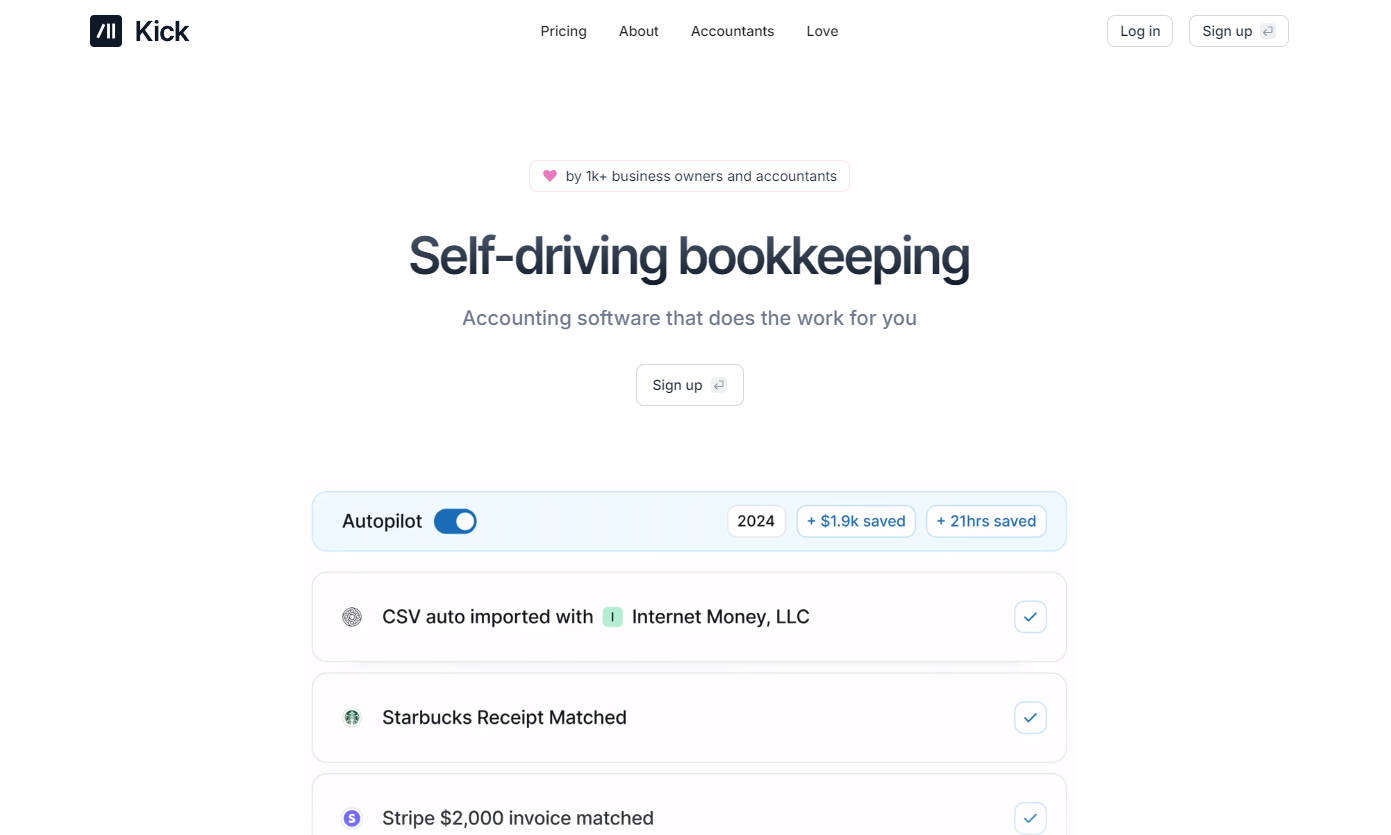Open the Love page link
Screen dimensions: 1391x835
click(x=822, y=31)
